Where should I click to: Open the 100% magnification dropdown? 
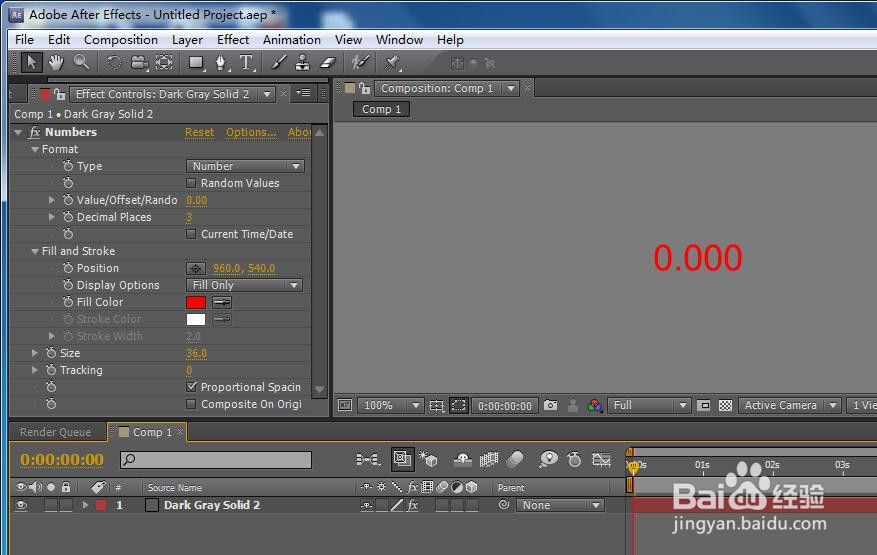pyautogui.click(x=390, y=405)
